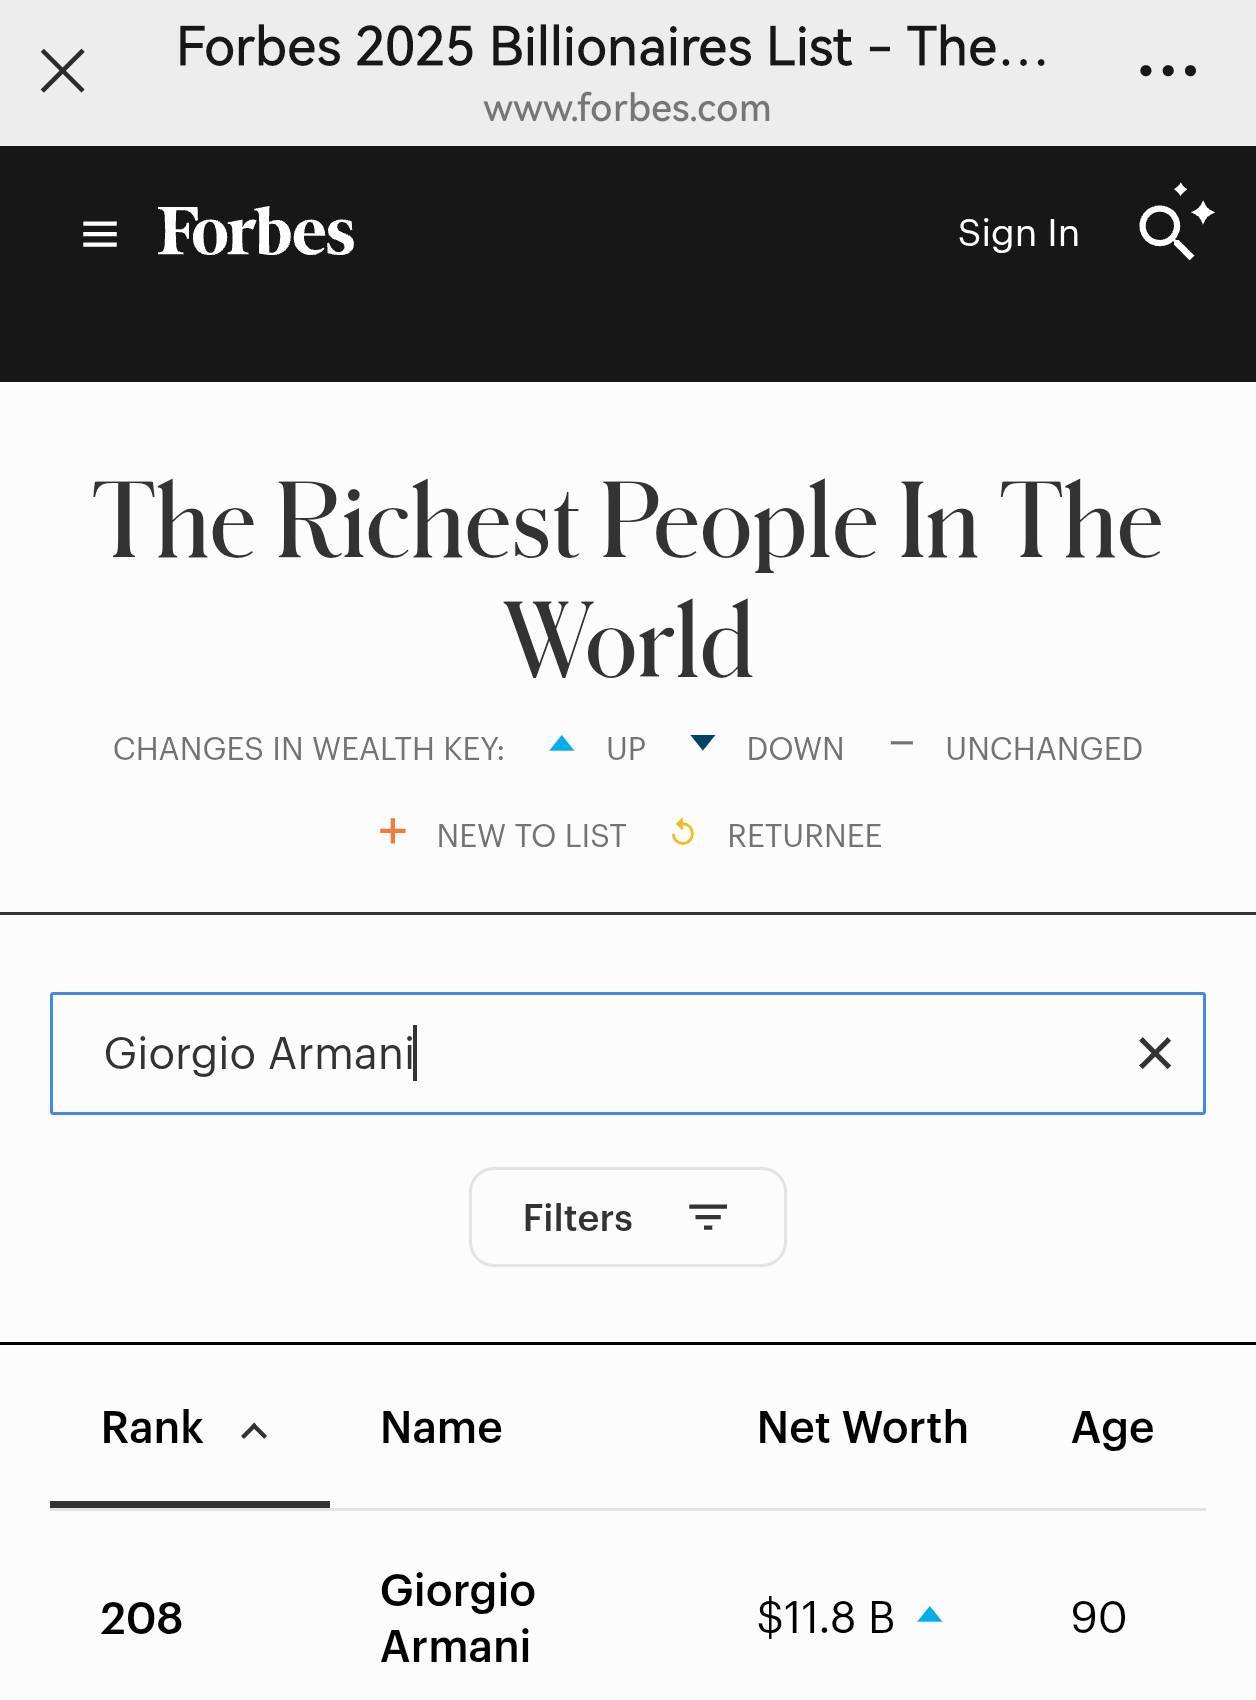This screenshot has width=1256, height=1700.
Task: Tap the Sign In link
Action: coord(1018,233)
